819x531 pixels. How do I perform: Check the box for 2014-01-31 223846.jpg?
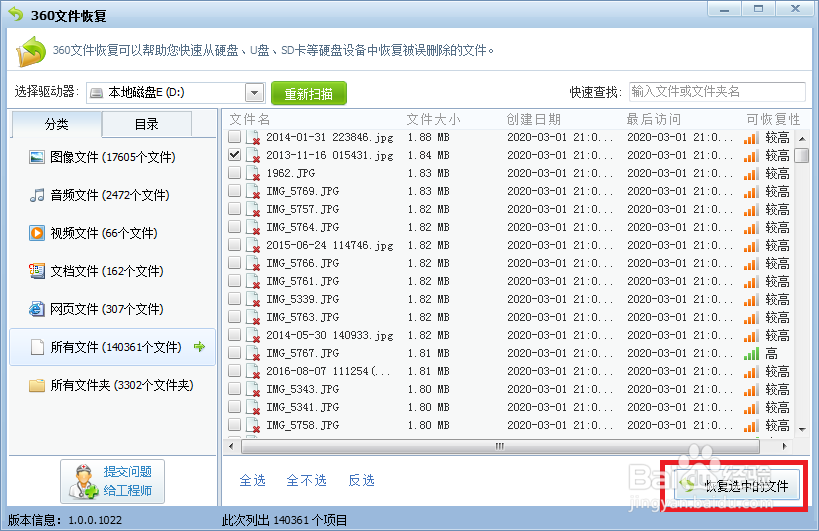tap(235, 137)
